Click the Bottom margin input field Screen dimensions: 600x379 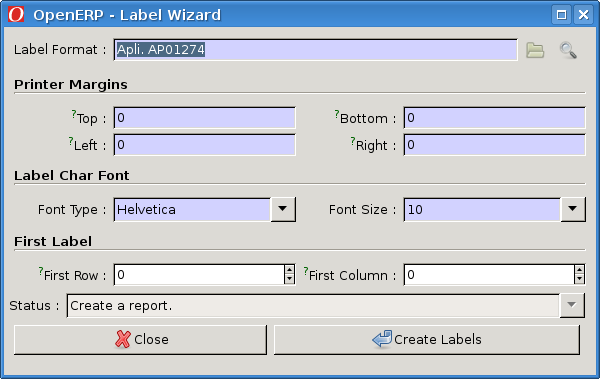pyautogui.click(x=495, y=118)
